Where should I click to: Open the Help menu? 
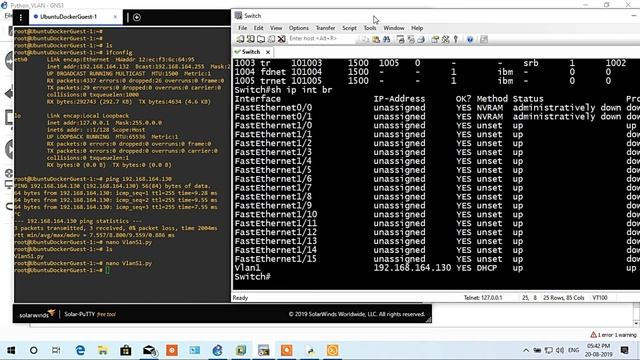click(x=417, y=28)
